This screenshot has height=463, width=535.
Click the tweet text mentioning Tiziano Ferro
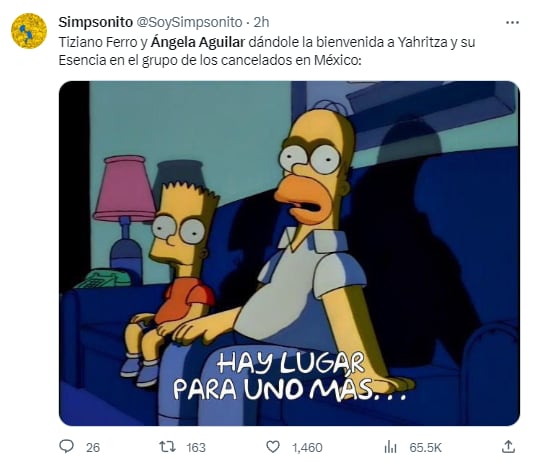point(267,51)
